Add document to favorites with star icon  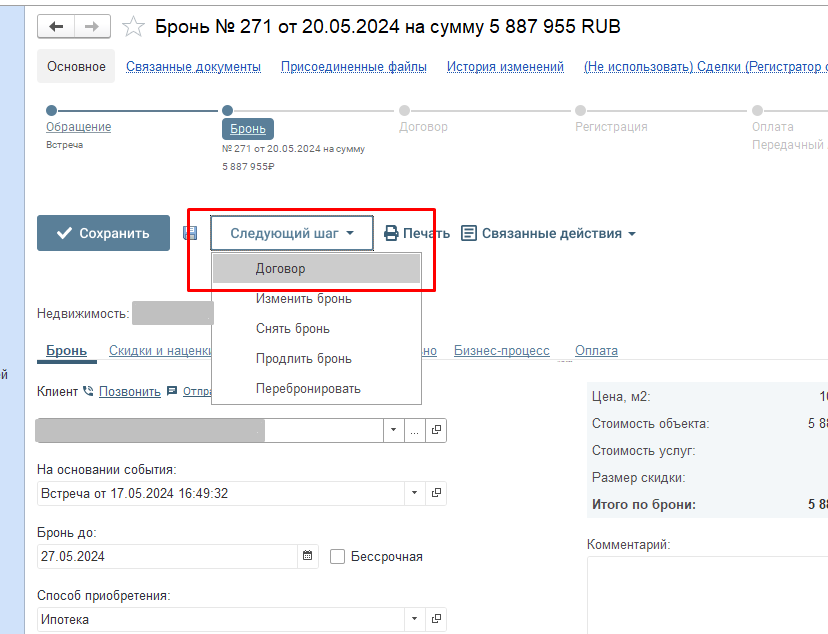click(133, 27)
